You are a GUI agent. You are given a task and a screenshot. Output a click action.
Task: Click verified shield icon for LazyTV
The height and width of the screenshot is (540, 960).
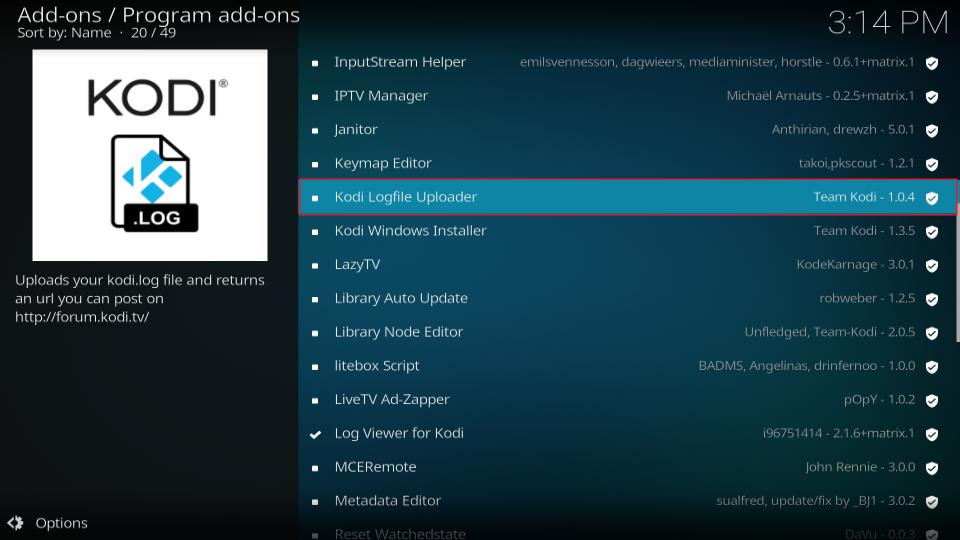pyautogui.click(x=932, y=265)
